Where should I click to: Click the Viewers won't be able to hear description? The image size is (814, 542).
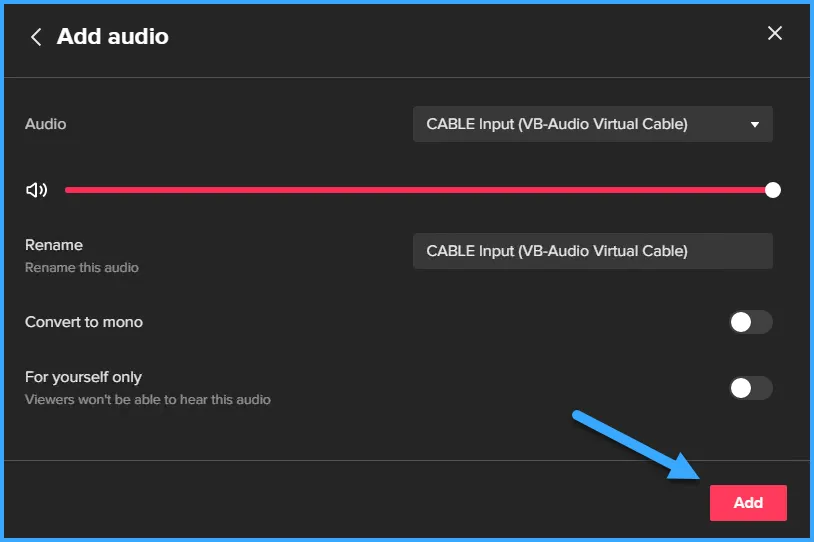pos(148,400)
